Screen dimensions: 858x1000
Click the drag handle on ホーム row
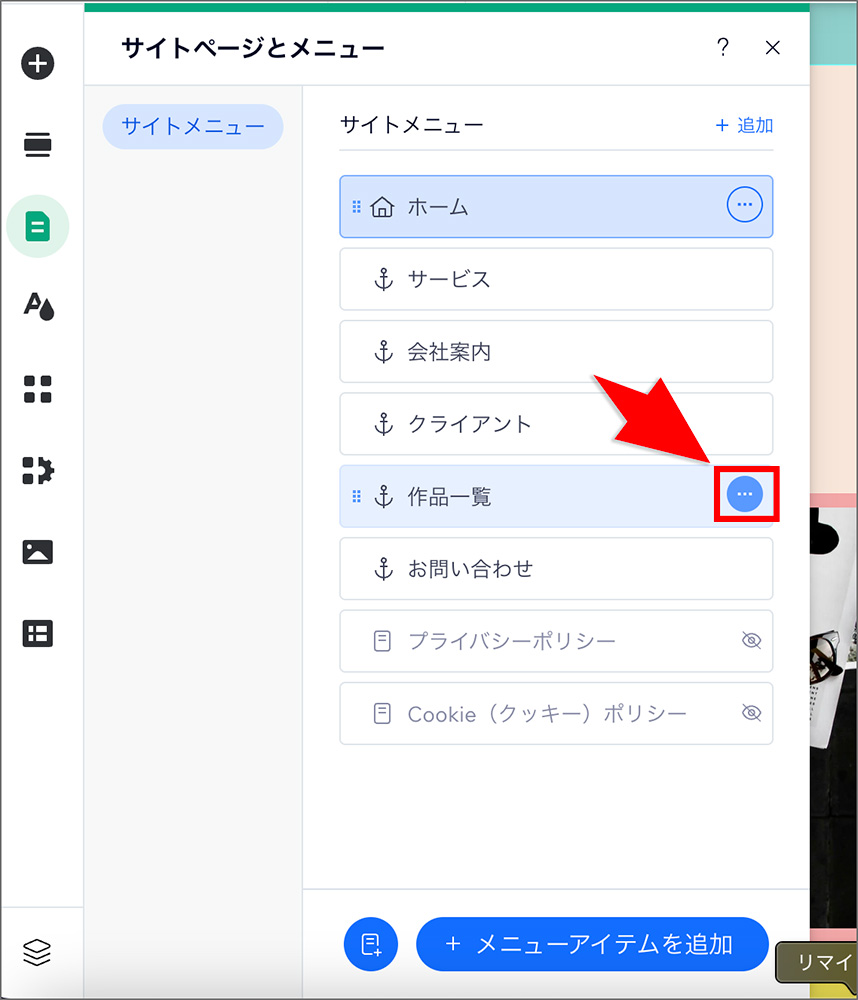(357, 207)
